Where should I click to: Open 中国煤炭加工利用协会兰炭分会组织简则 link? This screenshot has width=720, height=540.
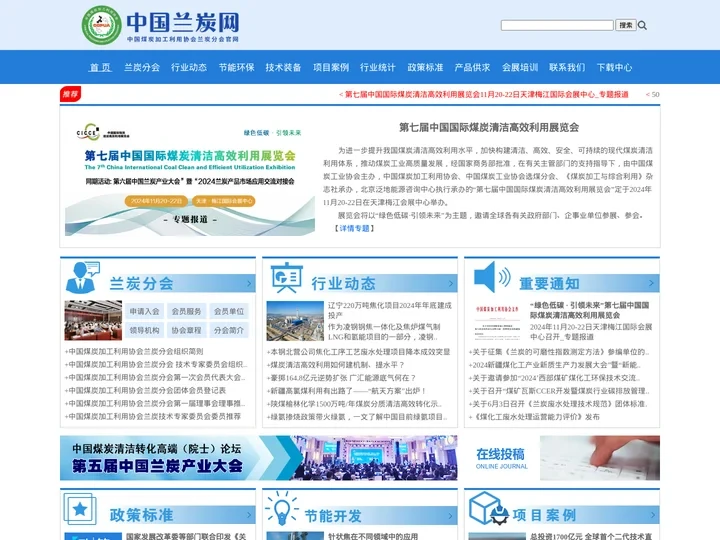click(134, 351)
